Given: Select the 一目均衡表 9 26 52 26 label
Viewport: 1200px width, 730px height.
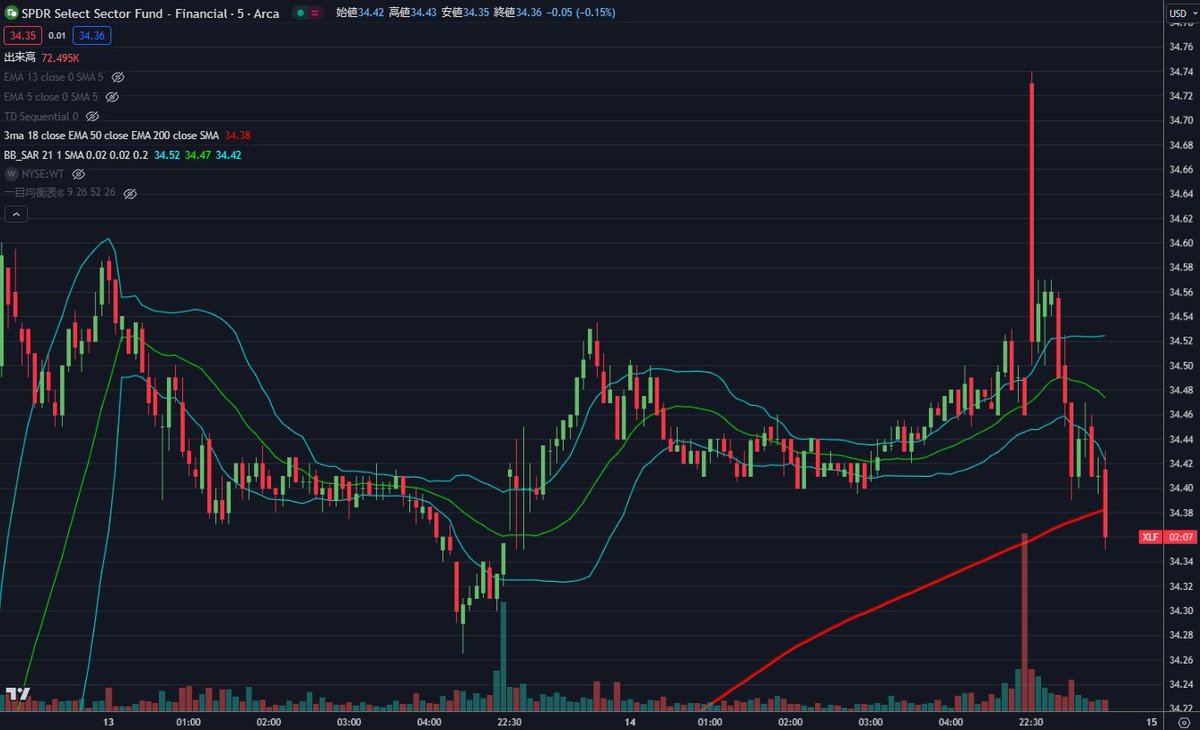Looking at the screenshot, I should 59,193.
